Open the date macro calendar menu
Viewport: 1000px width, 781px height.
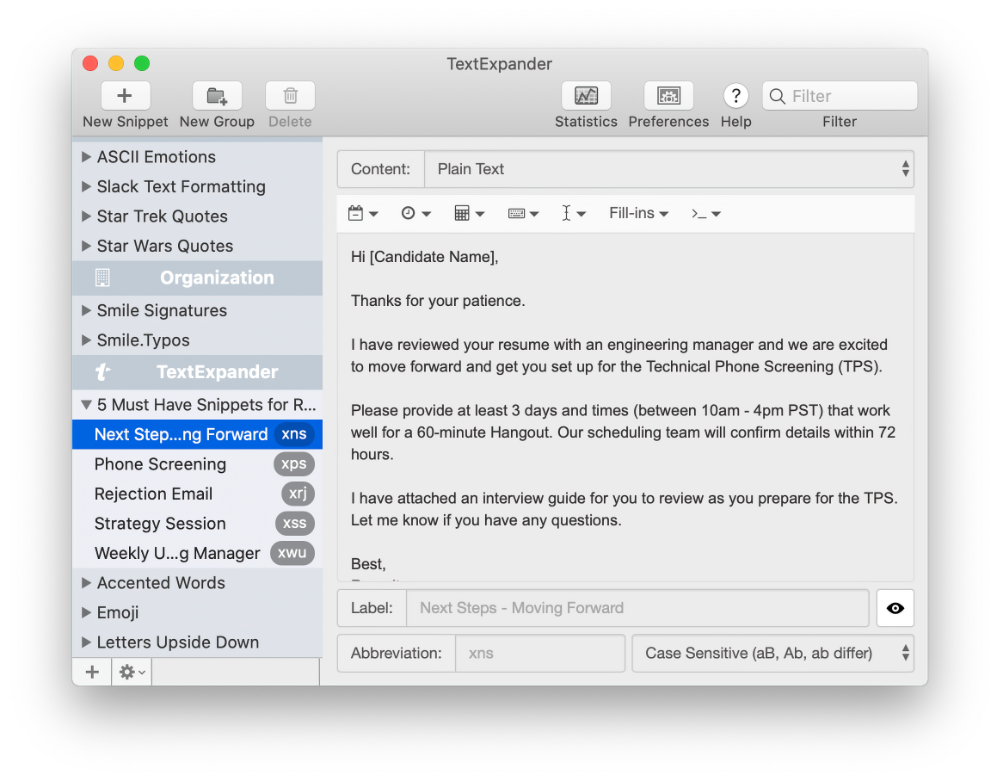pyautogui.click(x=362, y=213)
